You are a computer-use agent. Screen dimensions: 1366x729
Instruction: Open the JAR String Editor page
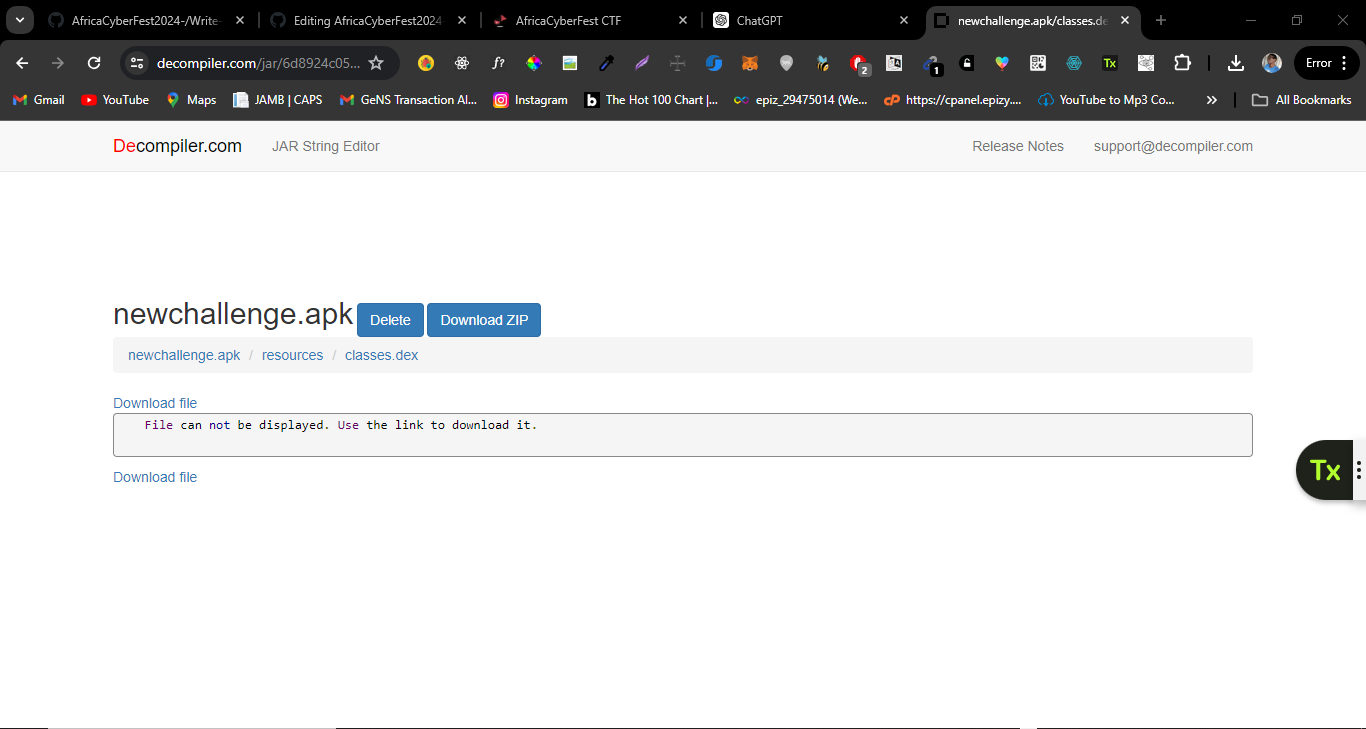pos(325,146)
